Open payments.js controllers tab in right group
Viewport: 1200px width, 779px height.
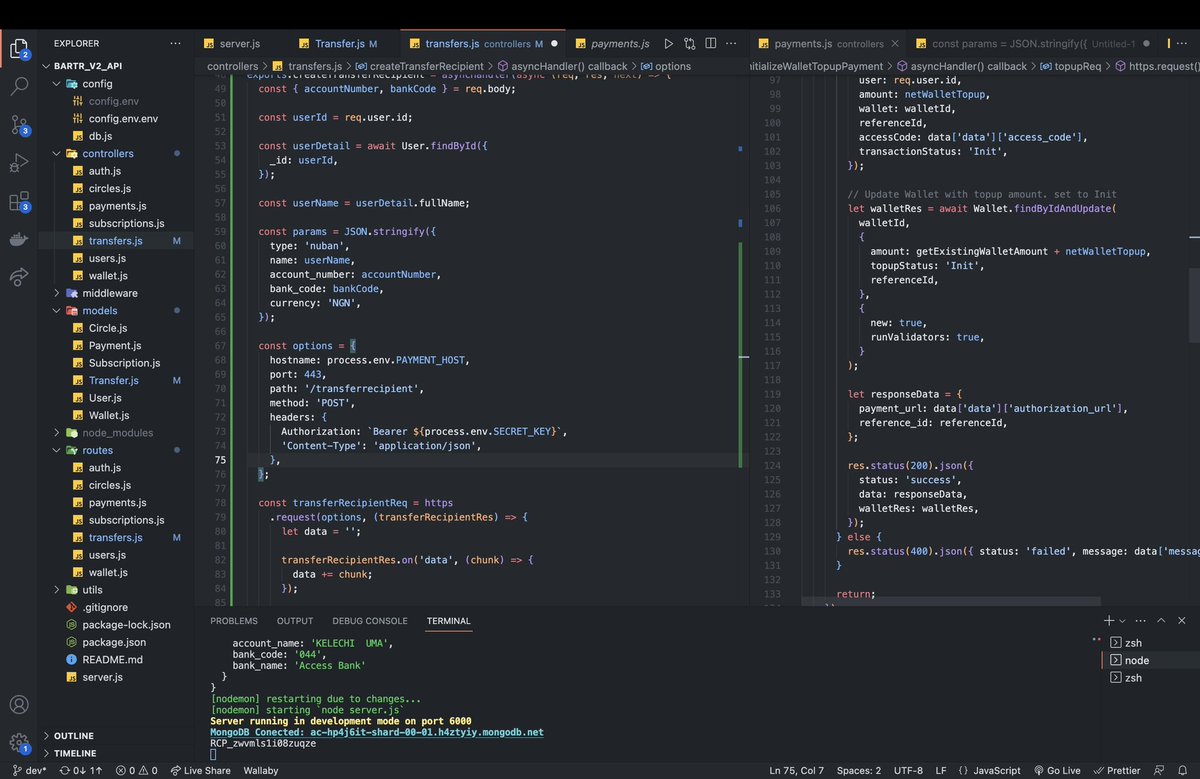click(829, 44)
